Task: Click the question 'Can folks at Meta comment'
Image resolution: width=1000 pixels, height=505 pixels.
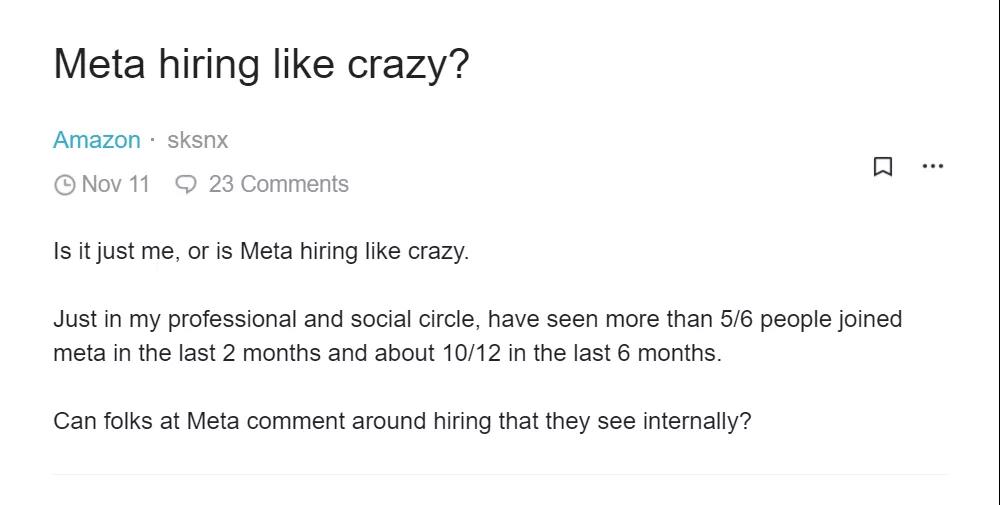Action: [402, 421]
